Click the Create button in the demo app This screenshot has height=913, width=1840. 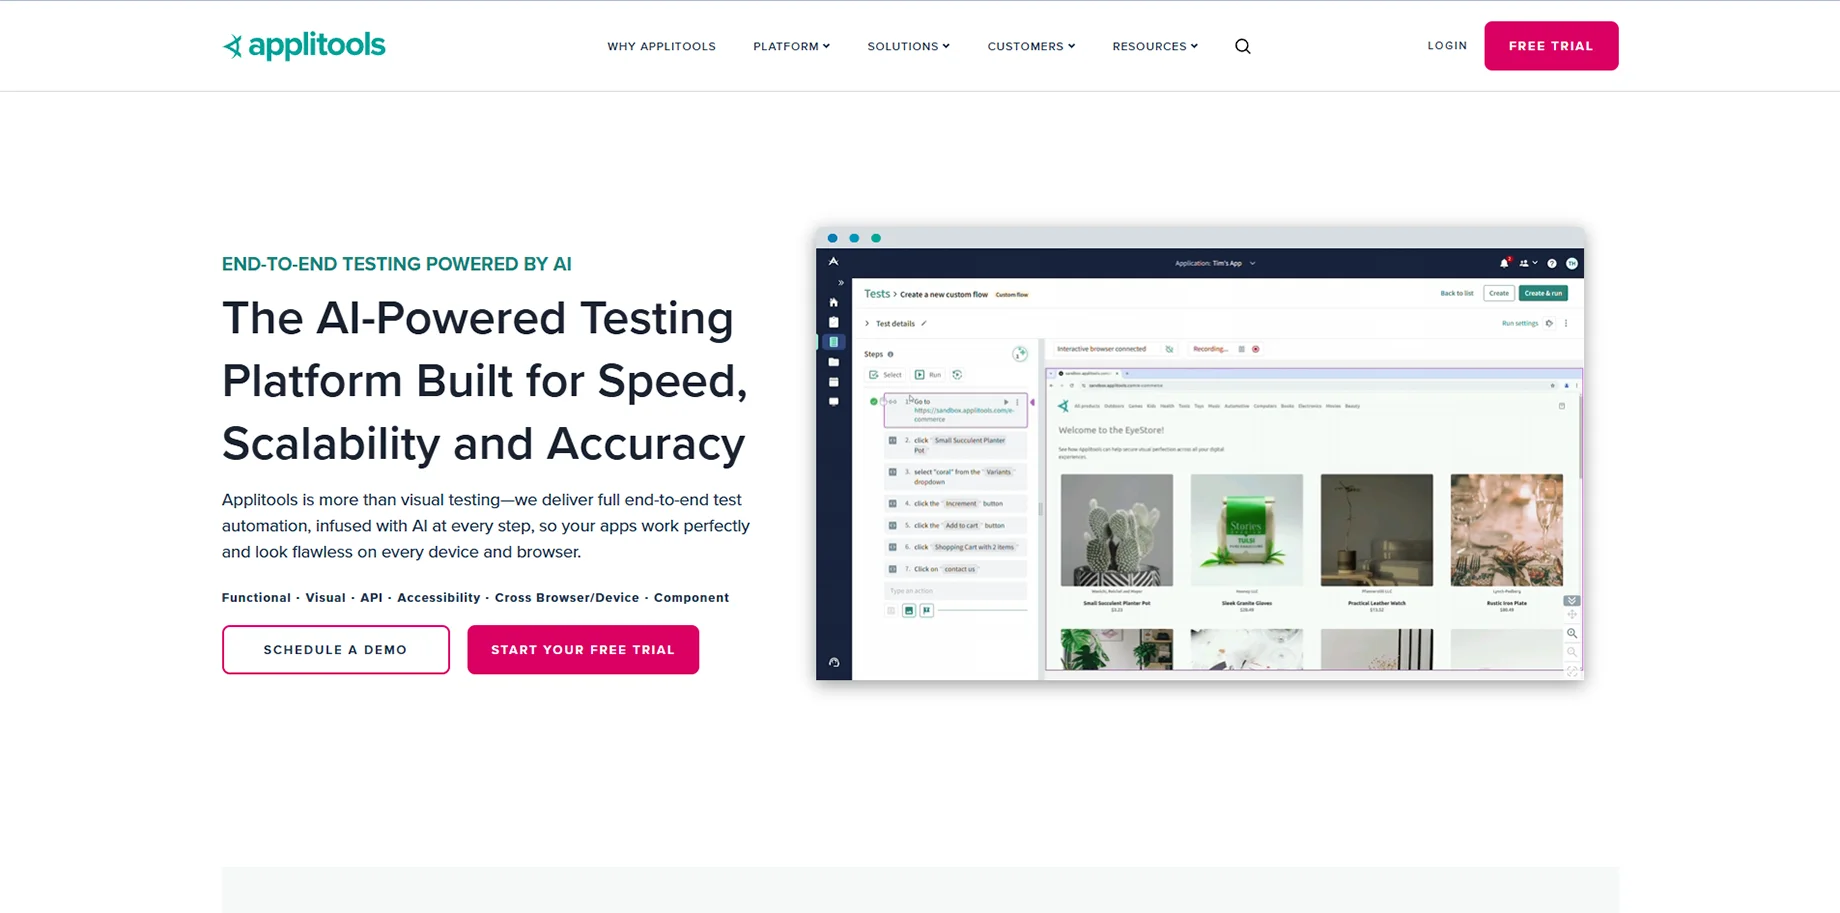(x=1499, y=294)
